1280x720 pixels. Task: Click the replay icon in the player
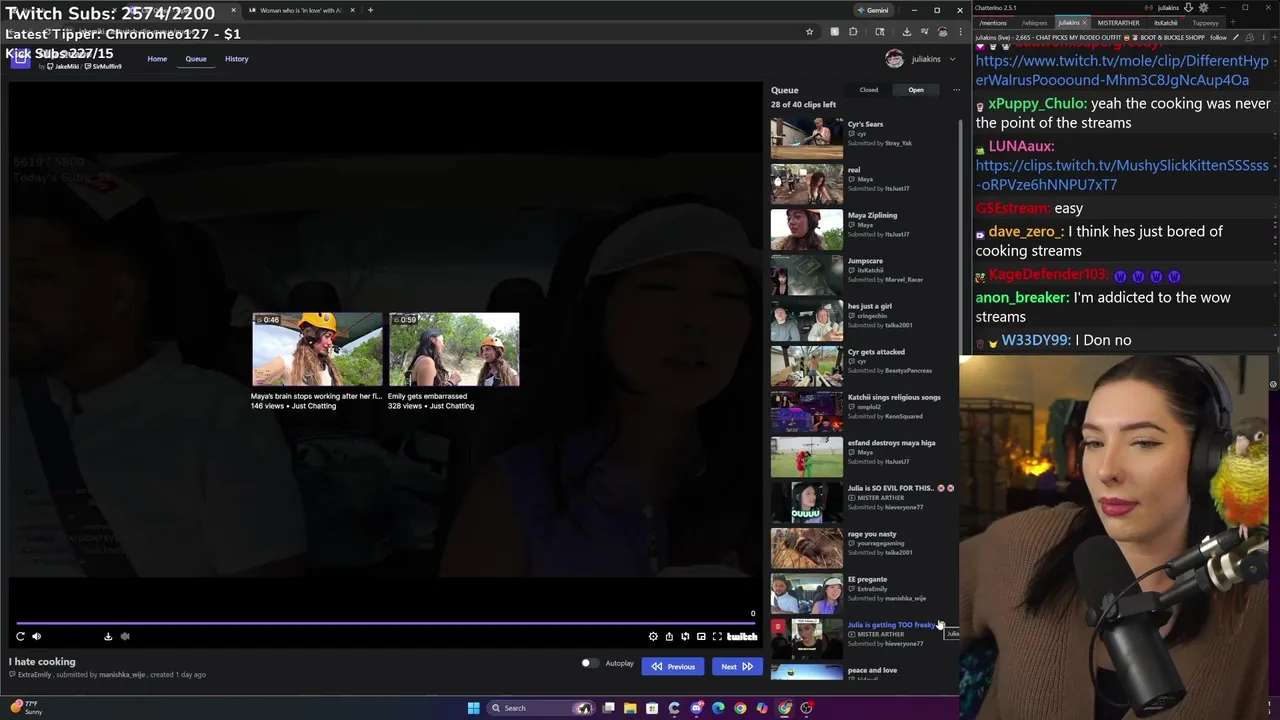pyautogui.click(x=20, y=636)
